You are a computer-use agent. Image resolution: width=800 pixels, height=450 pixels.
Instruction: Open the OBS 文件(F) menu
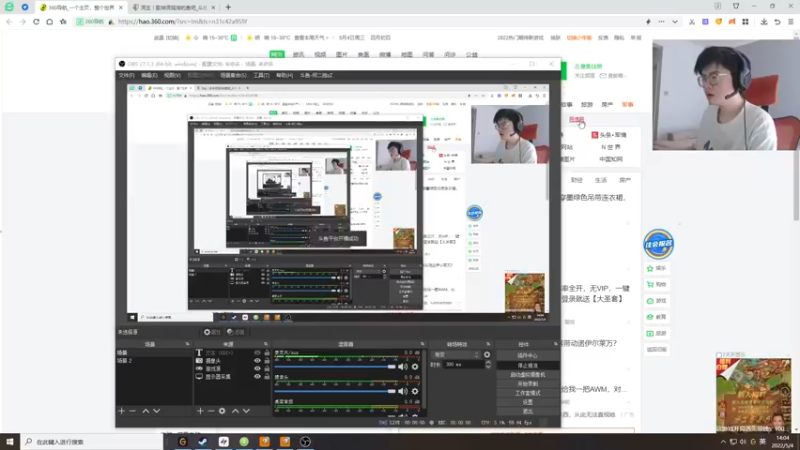[127, 75]
